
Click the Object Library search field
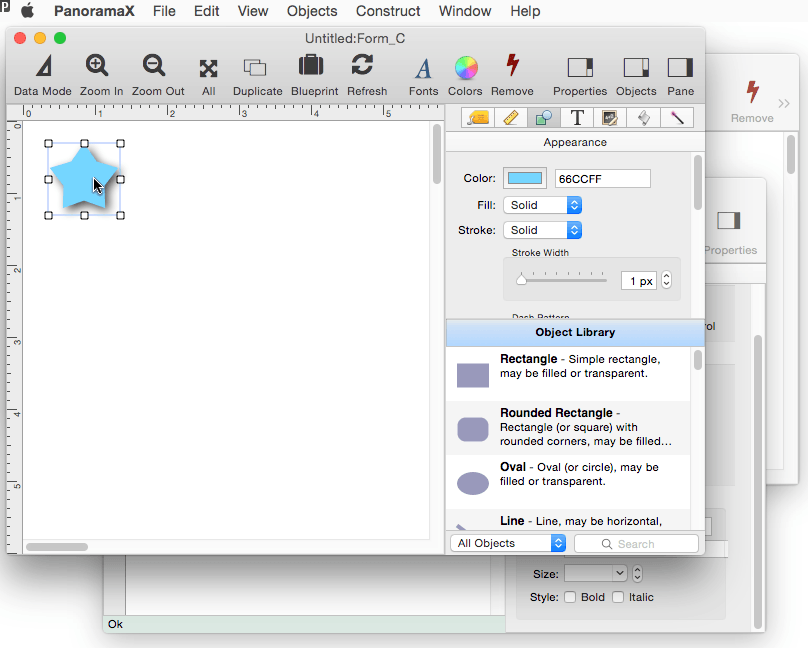coord(636,543)
